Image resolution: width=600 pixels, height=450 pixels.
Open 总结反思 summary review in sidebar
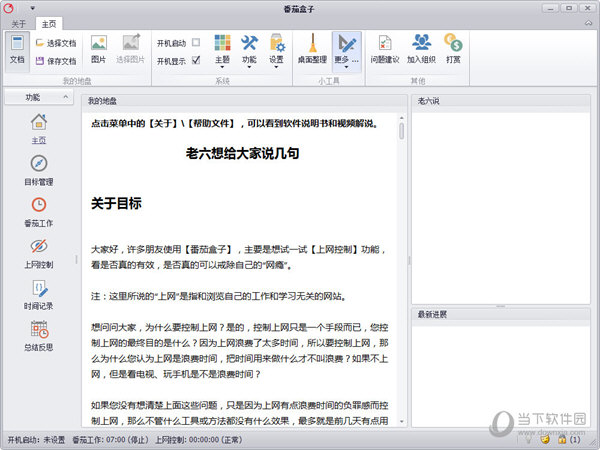coord(39,336)
